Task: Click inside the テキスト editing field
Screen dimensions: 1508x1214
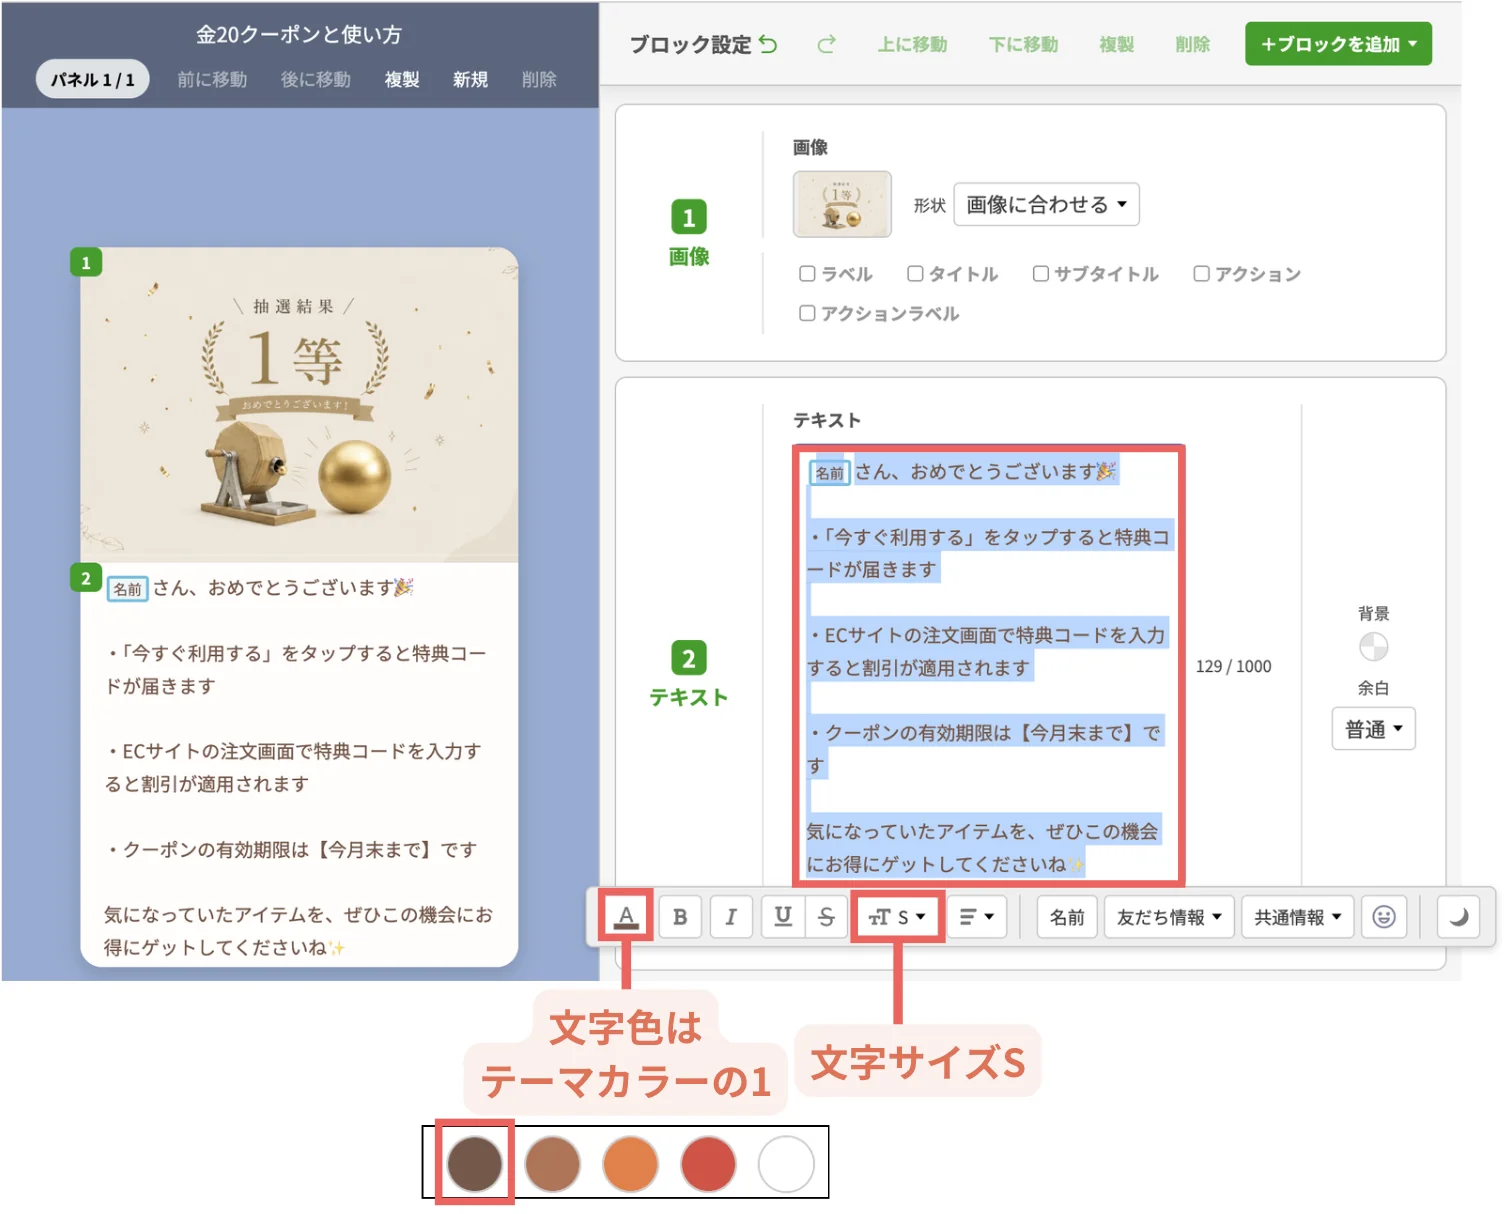Action: [x=988, y=666]
